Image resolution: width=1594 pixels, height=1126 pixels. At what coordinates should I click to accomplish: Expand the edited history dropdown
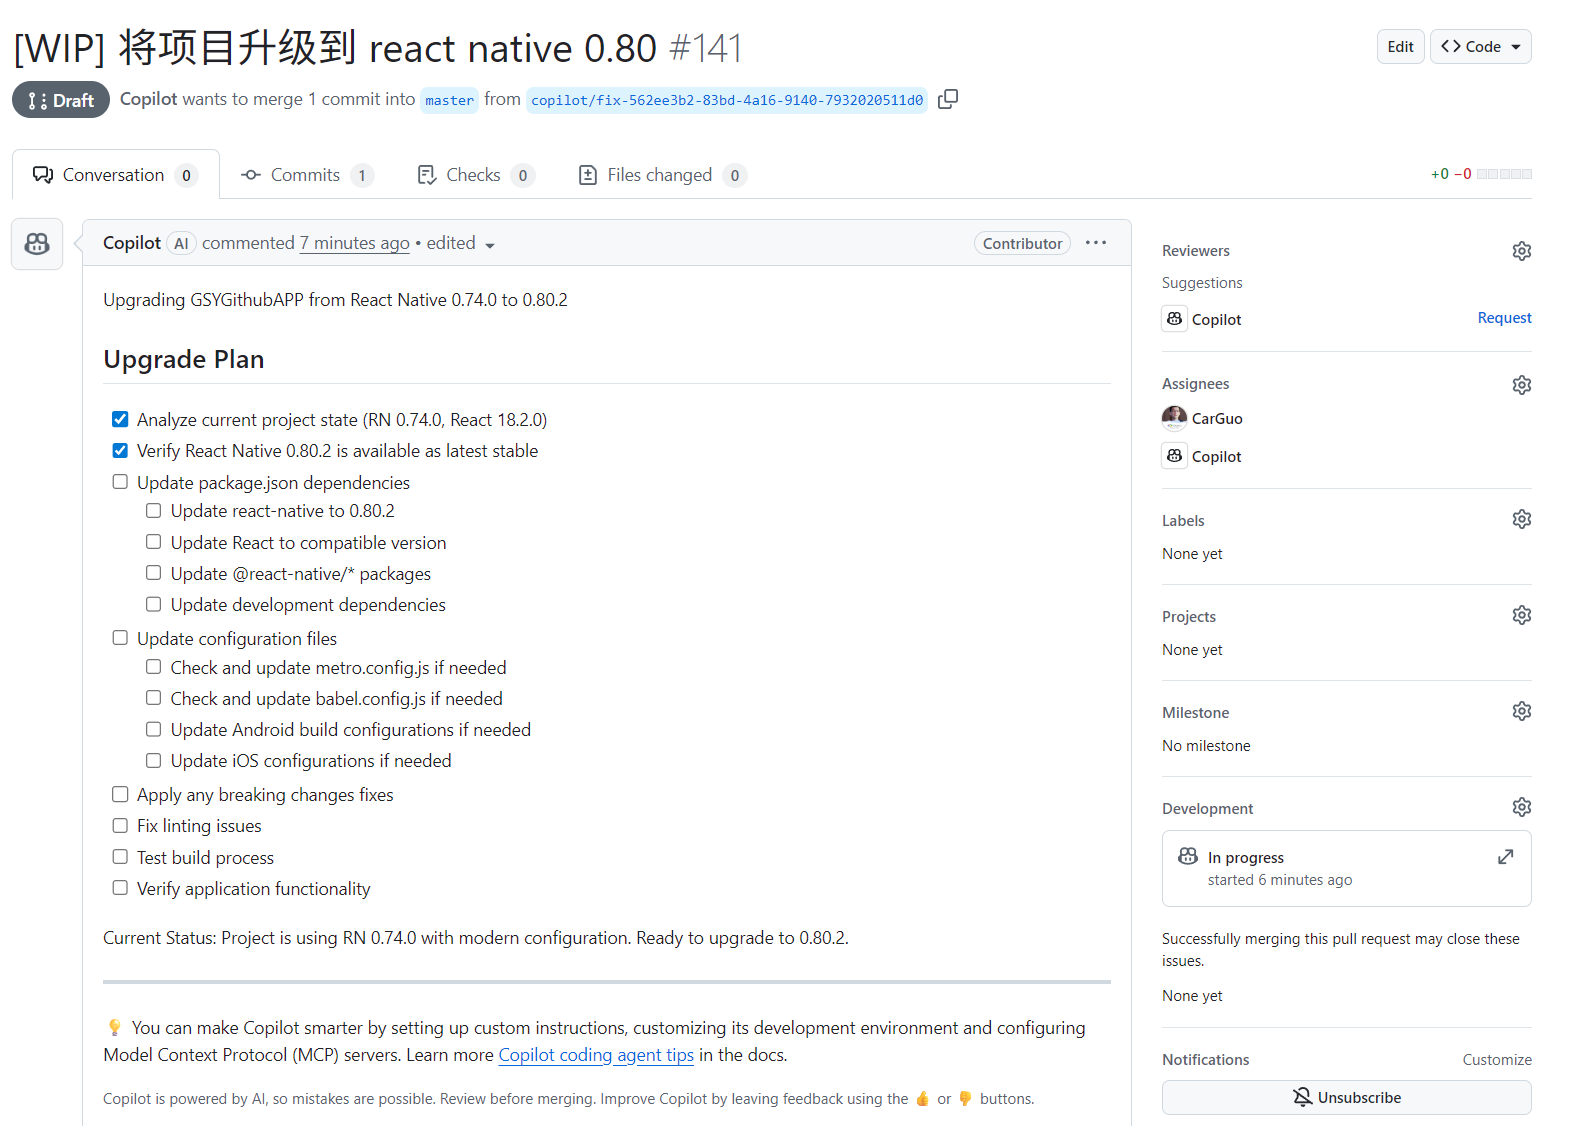tap(461, 244)
